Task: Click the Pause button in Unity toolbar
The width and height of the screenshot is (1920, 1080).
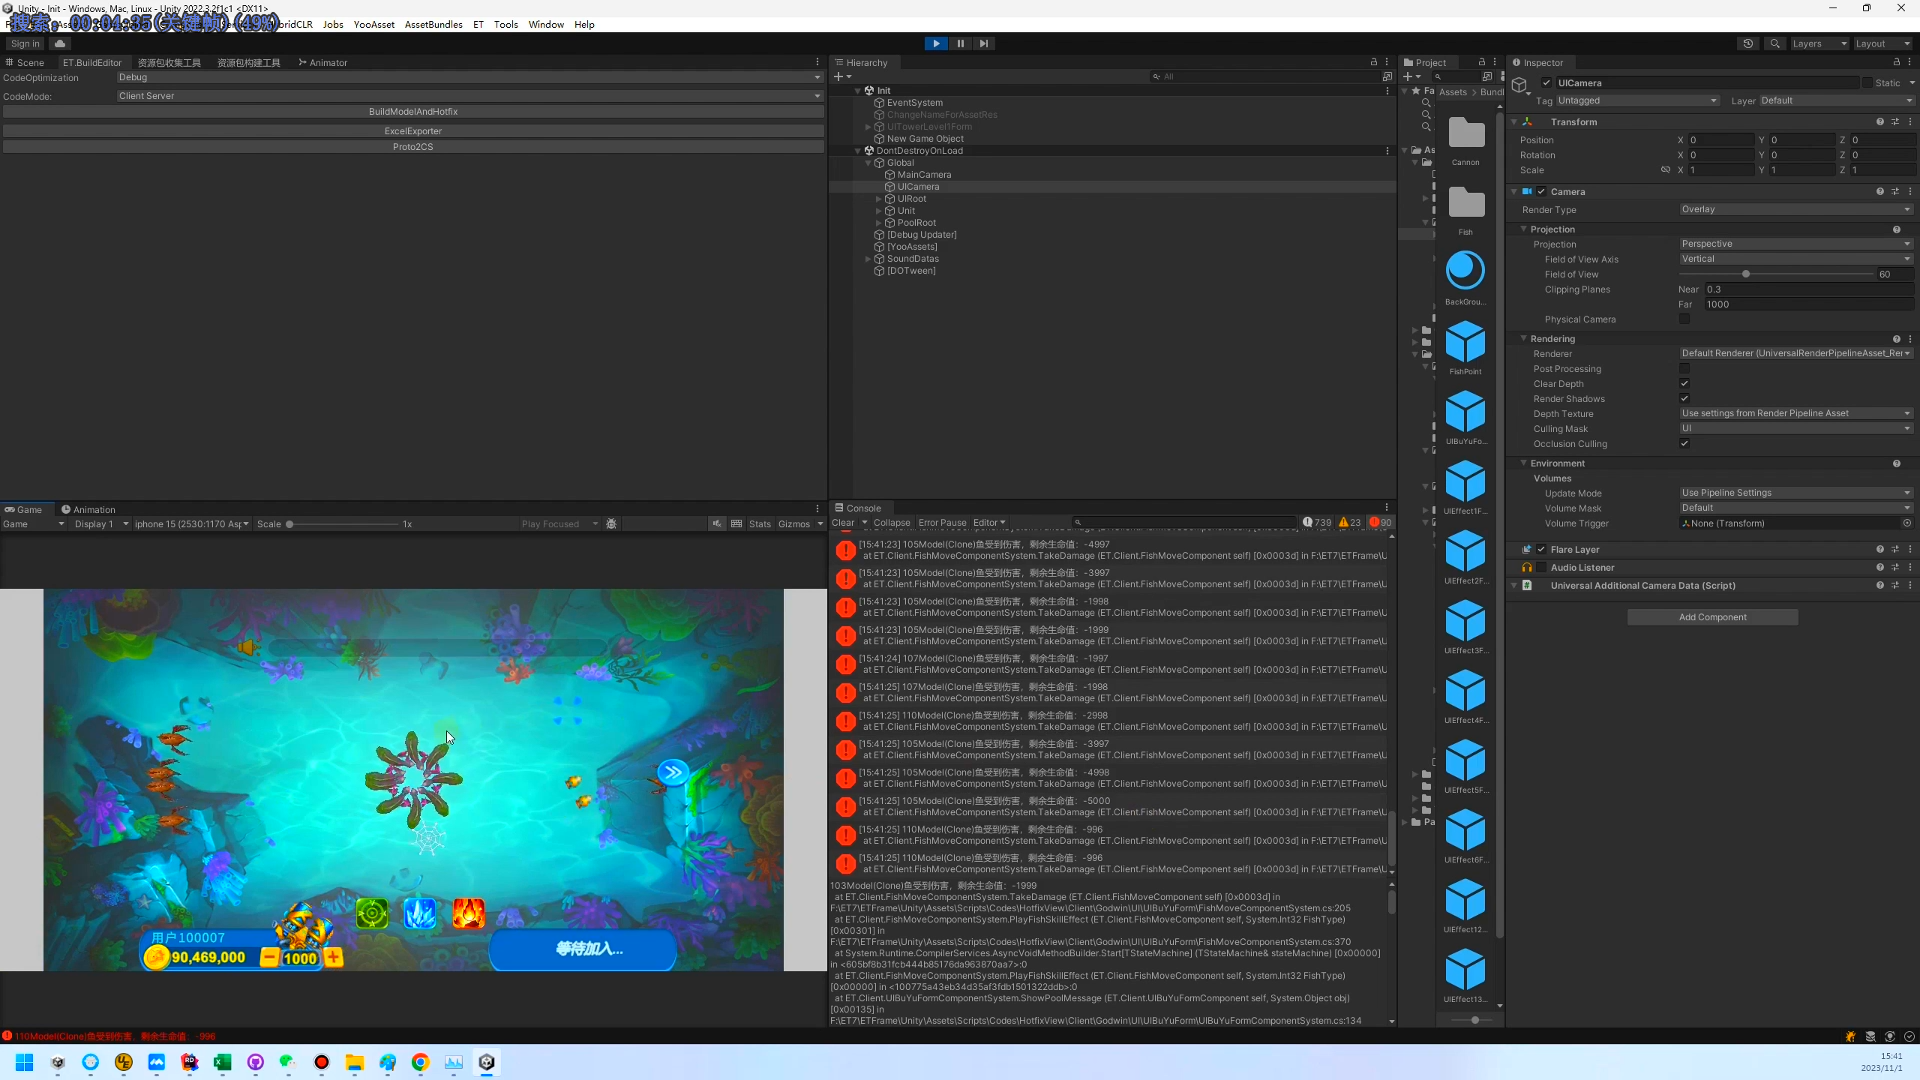Action: 960,44
